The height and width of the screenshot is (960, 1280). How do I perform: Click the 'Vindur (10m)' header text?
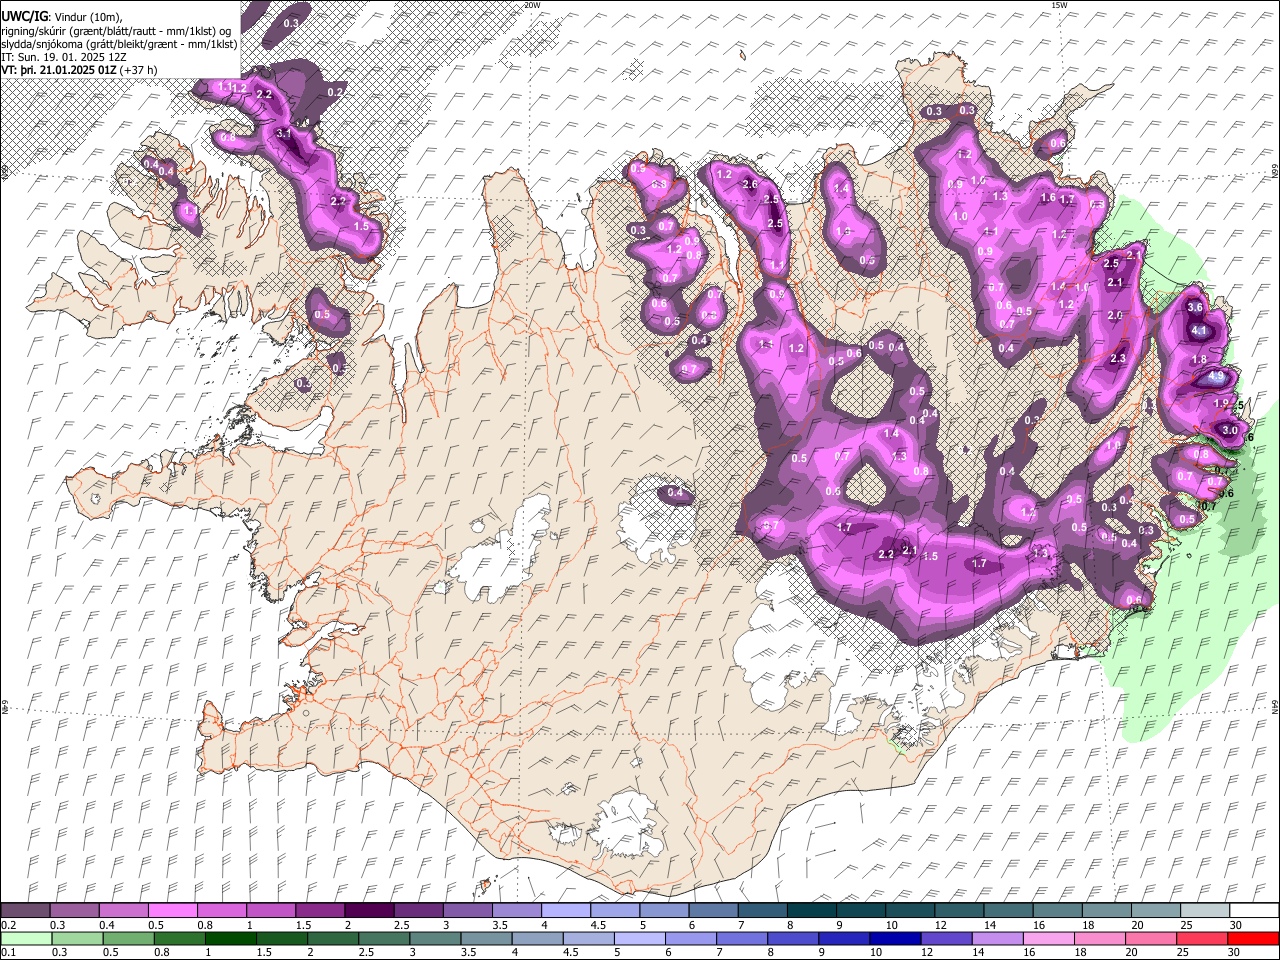(88, 16)
